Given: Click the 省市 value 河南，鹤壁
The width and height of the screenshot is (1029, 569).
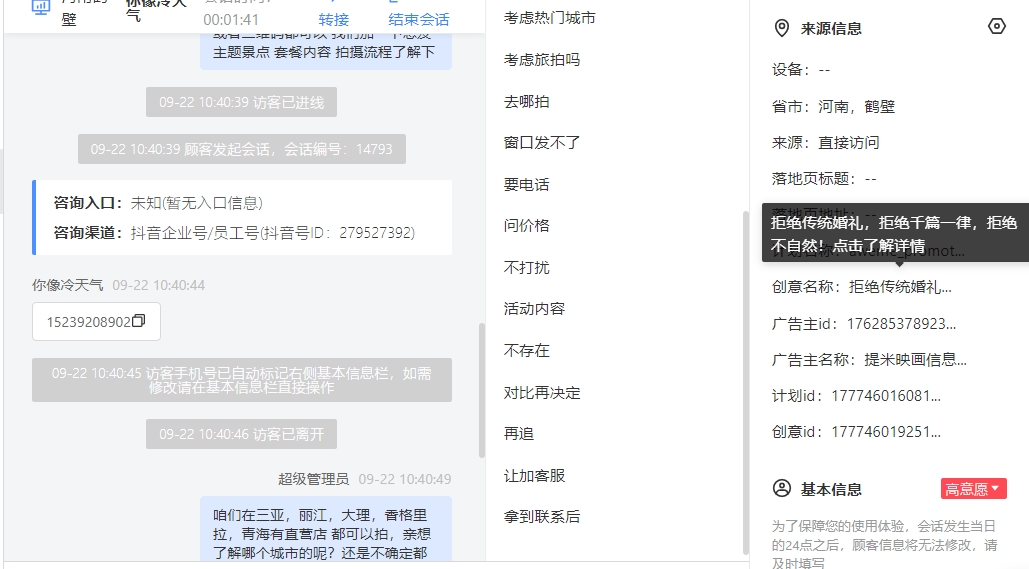Looking at the screenshot, I should [856, 106].
